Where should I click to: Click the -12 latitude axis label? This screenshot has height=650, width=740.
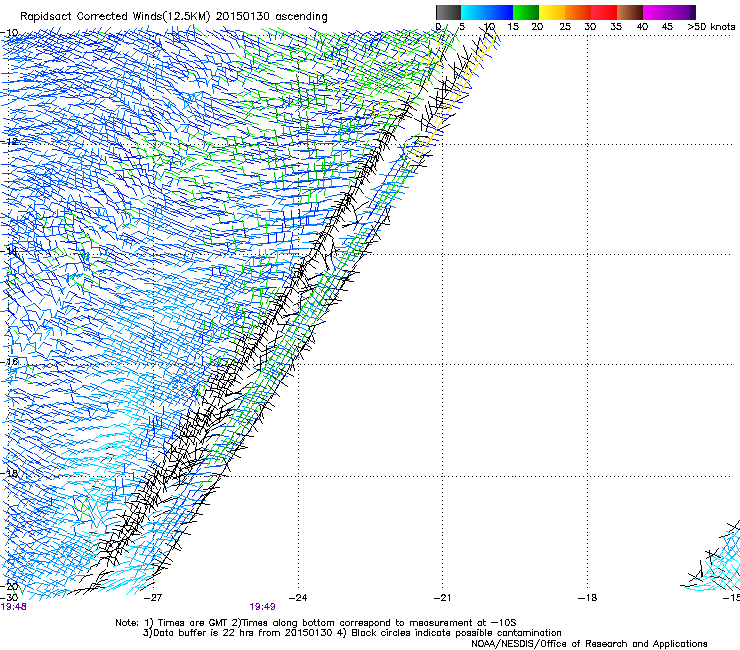pyautogui.click(x=9, y=142)
